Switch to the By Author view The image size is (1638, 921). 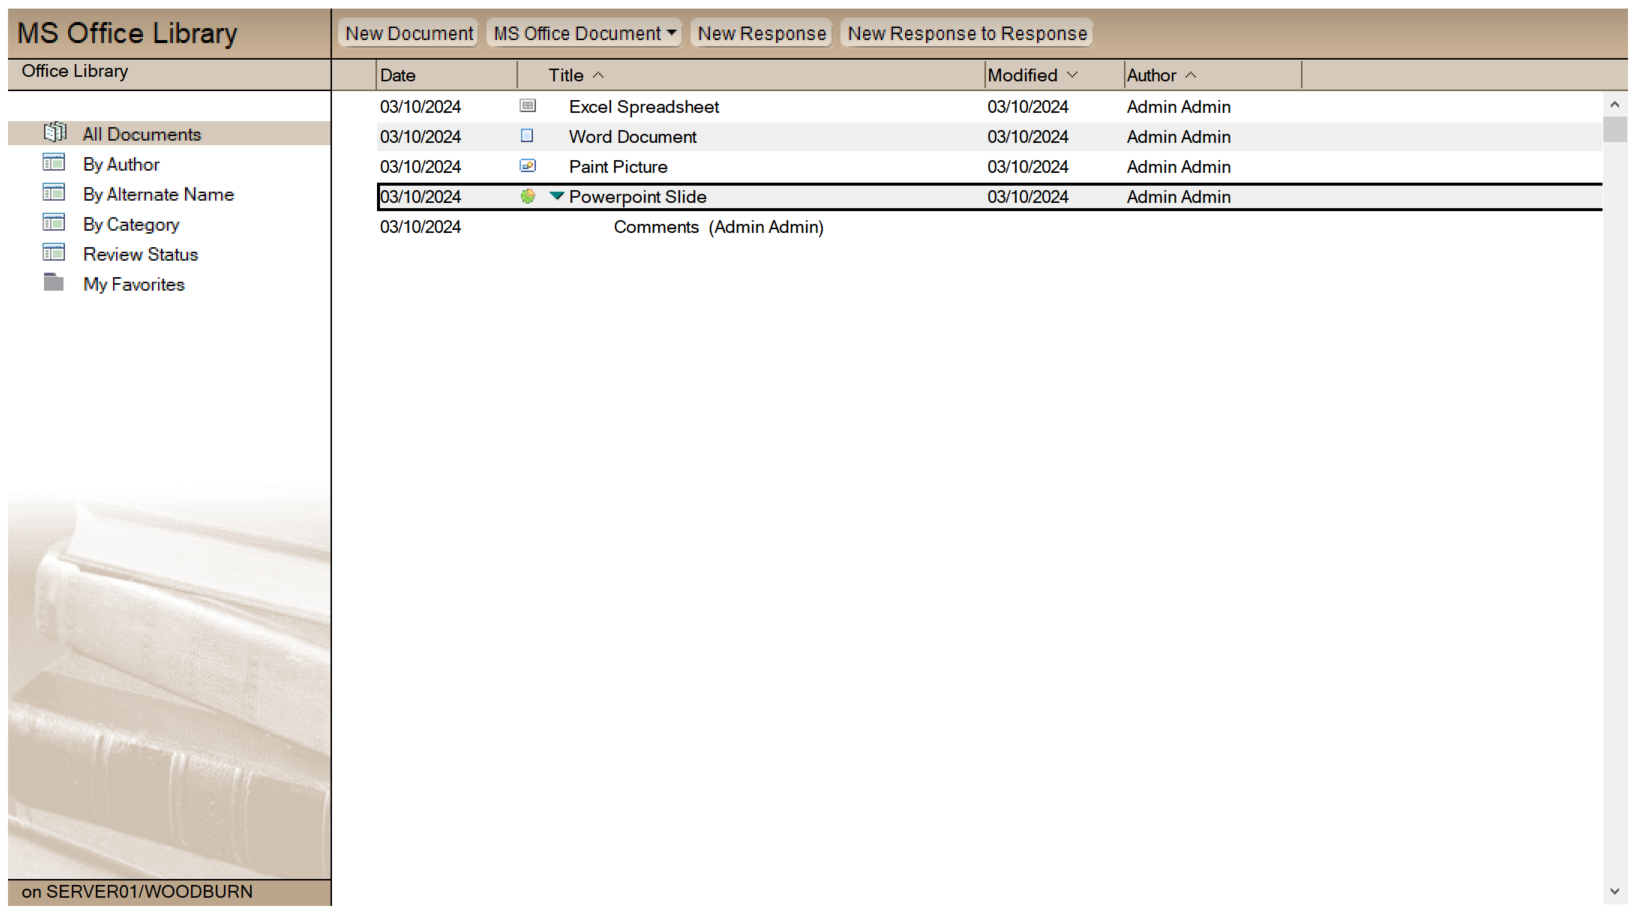pos(121,164)
